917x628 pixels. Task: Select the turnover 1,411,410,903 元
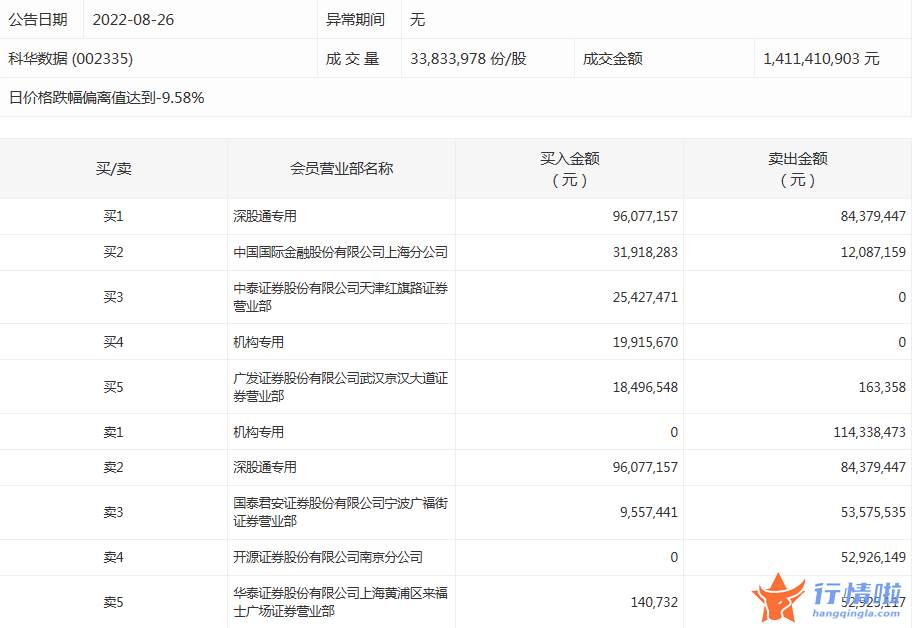[x=821, y=58]
